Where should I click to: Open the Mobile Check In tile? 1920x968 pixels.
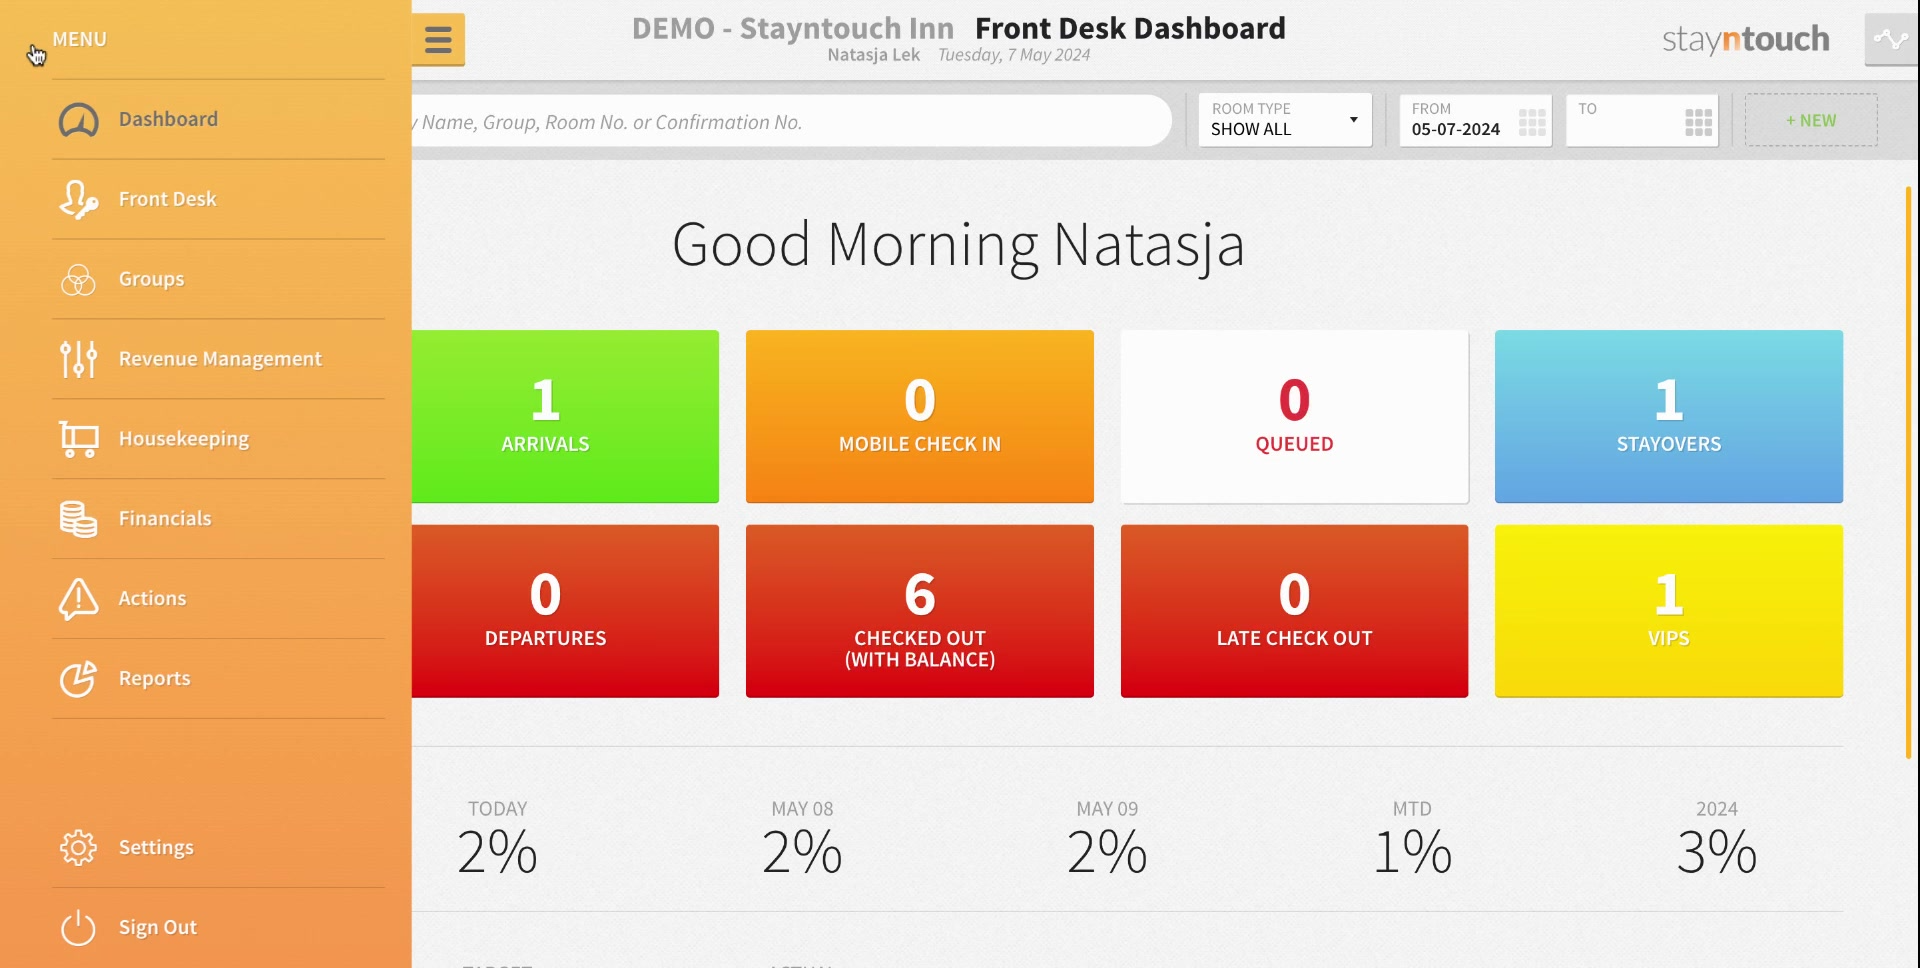click(920, 416)
